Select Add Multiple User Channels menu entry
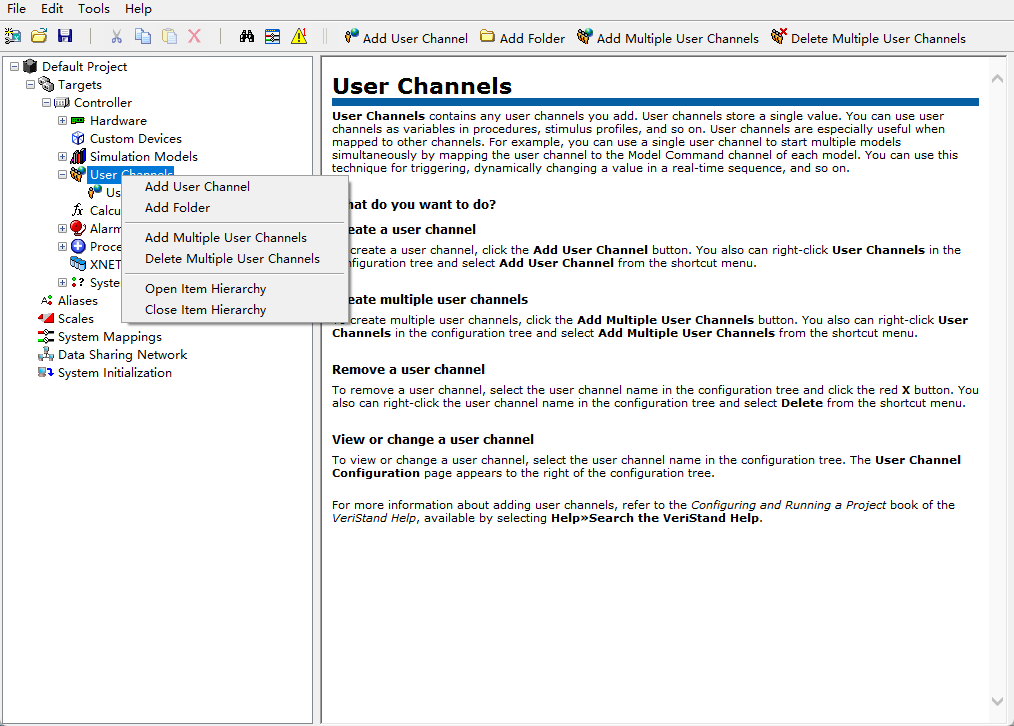 click(235, 237)
